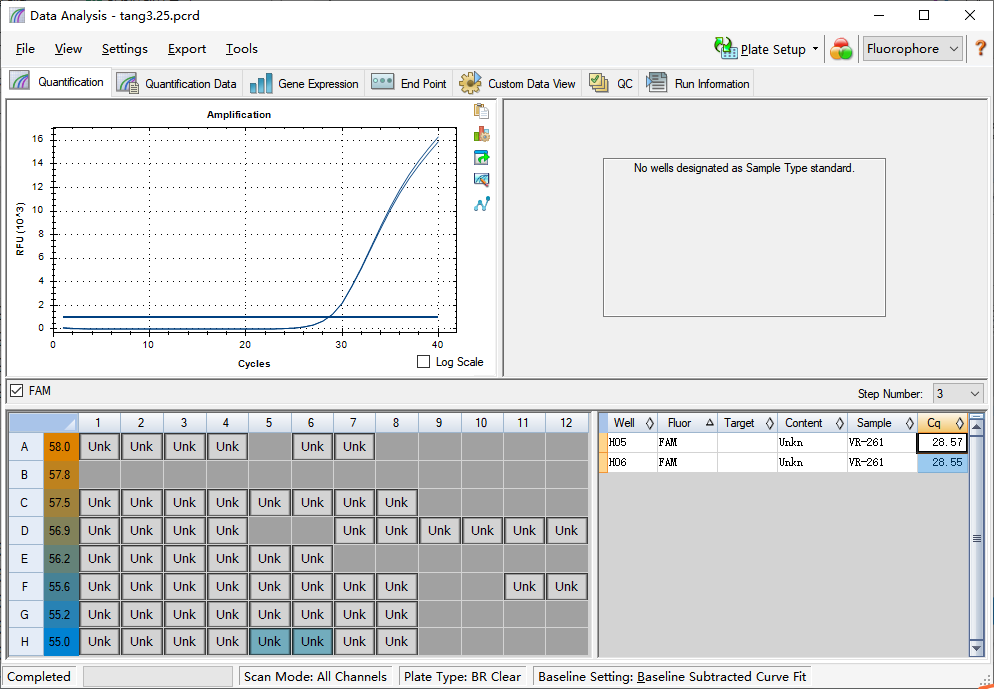This screenshot has height=689, width=994.
Task: Select well H6 in the plate
Action: coord(312,641)
